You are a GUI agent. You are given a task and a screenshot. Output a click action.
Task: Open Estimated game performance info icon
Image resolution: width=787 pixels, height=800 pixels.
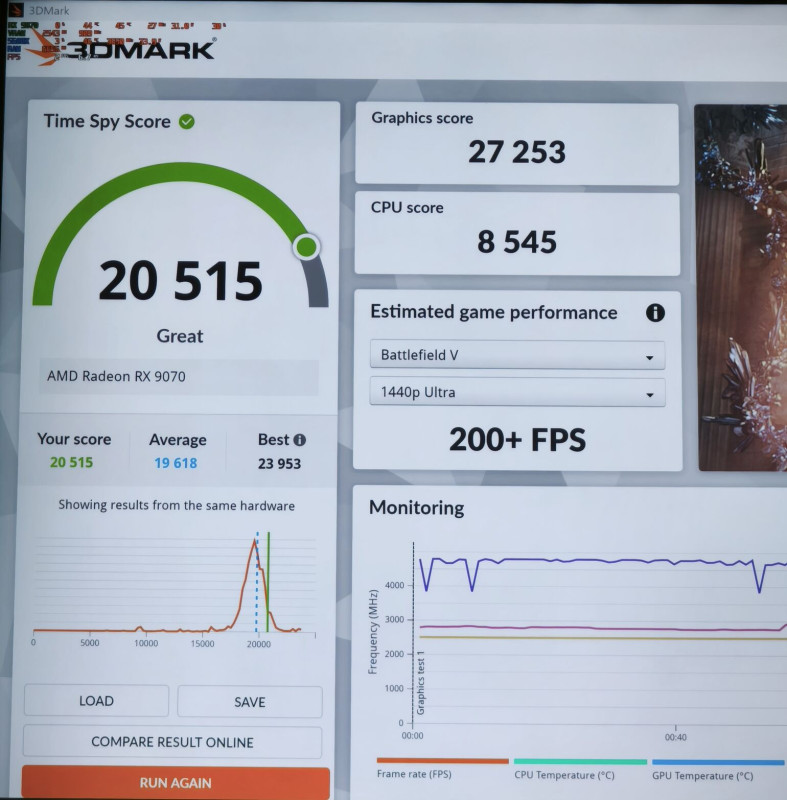point(655,313)
